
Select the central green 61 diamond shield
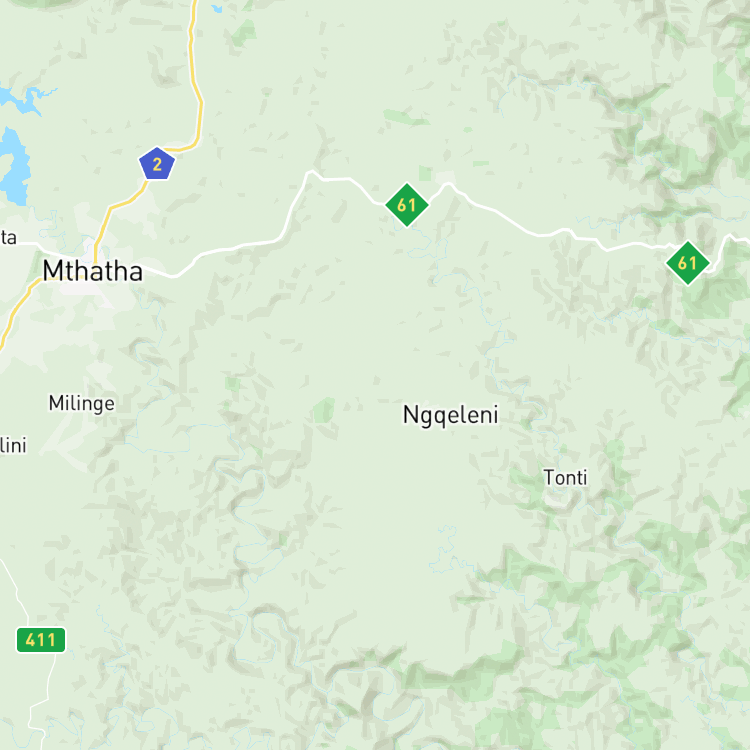(x=407, y=205)
